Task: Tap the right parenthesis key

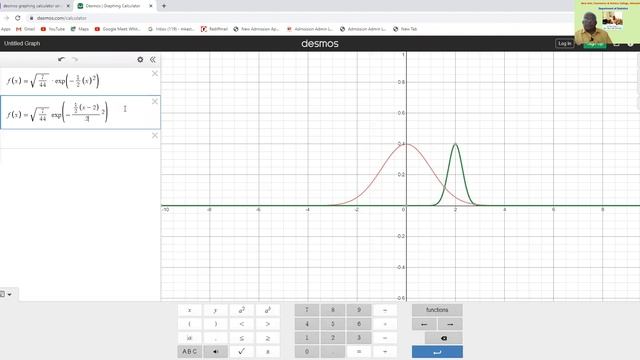Action: (216, 324)
